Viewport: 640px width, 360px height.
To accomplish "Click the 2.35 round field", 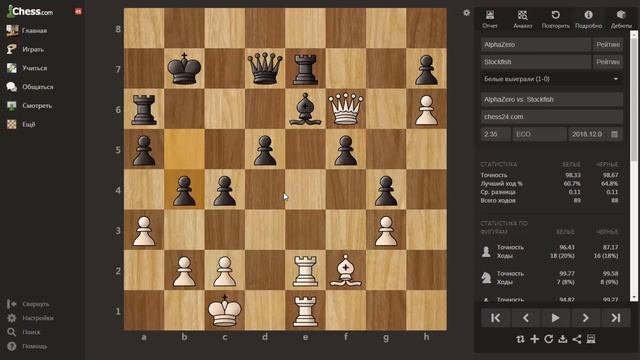I will point(495,134).
